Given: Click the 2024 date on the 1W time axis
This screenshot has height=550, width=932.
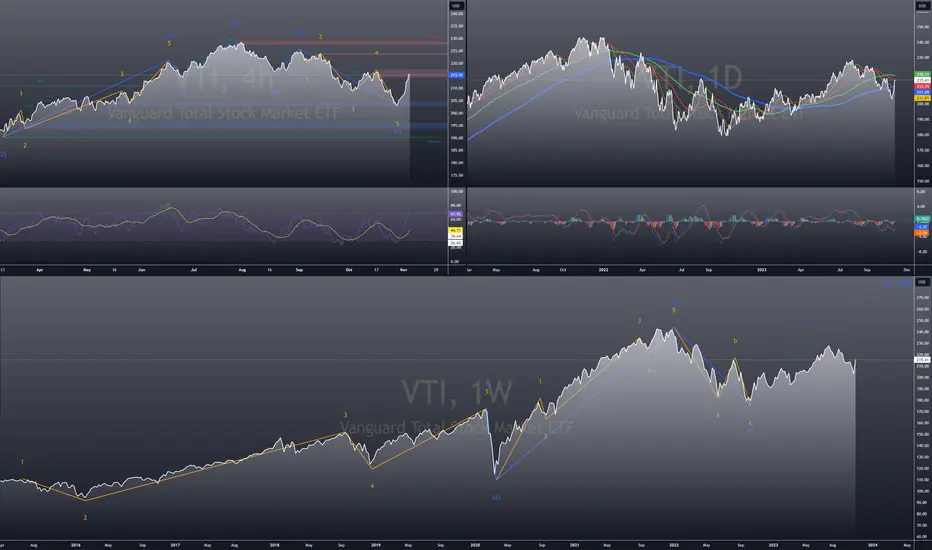Looking at the screenshot, I should coord(873,545).
